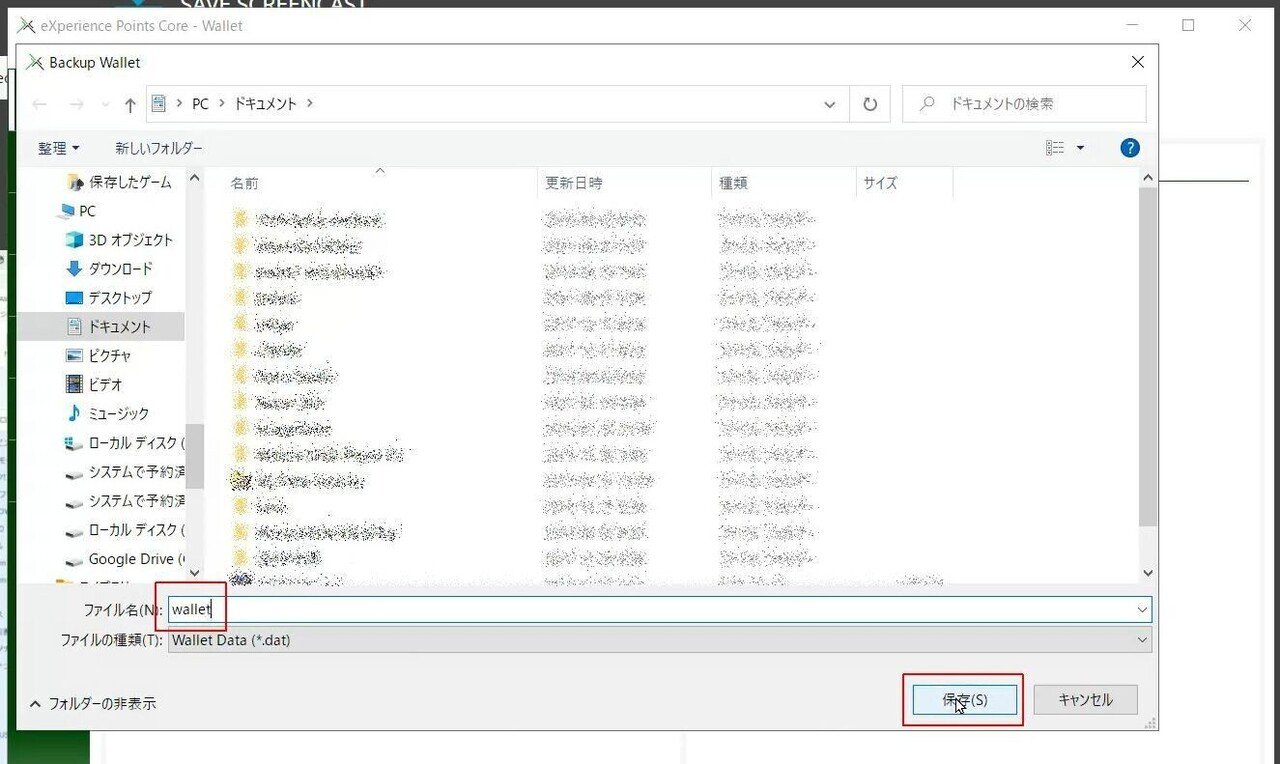Close the Backup Wallet dialog
The image size is (1280, 764).
pos(1137,62)
